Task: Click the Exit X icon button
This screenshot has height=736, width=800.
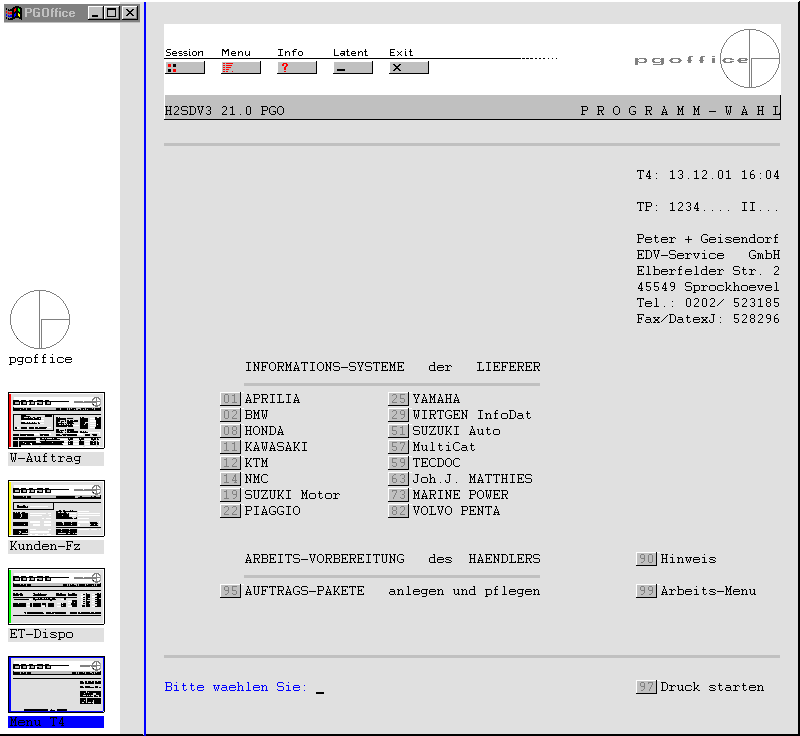Action: [x=408, y=68]
